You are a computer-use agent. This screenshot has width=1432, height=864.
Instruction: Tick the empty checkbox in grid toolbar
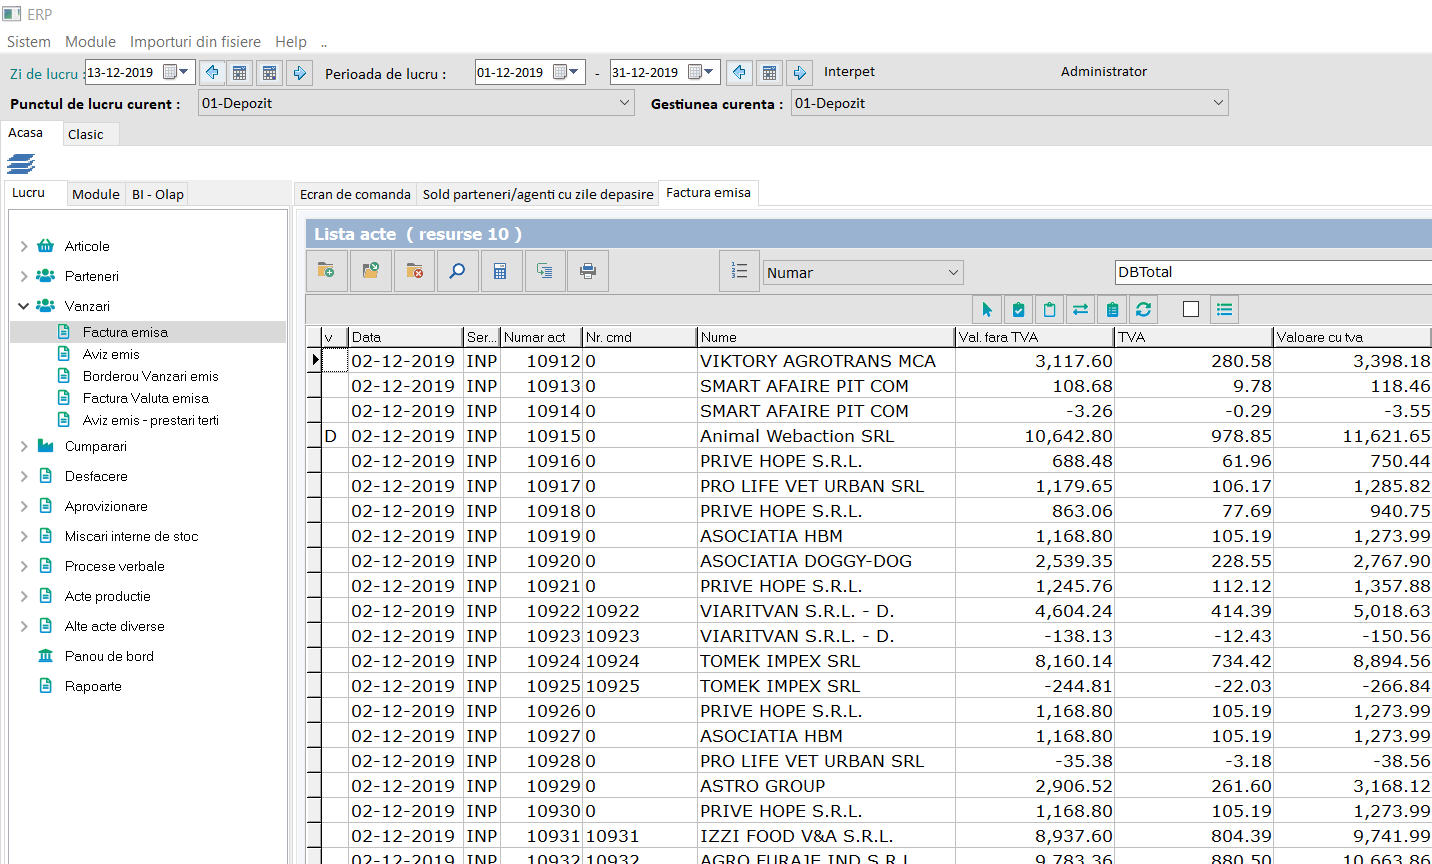click(x=1190, y=310)
